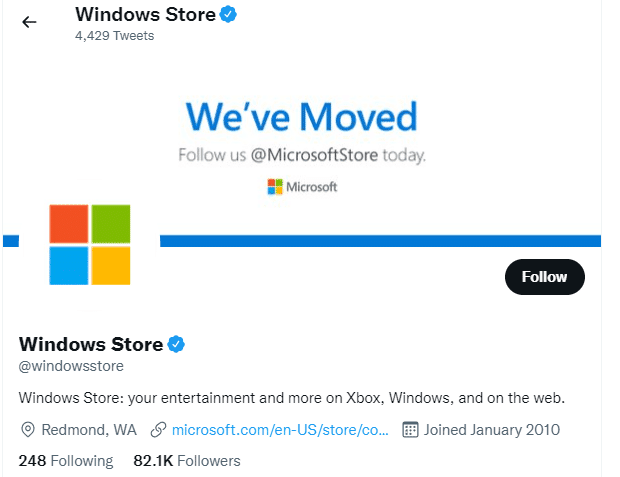Click the verified badge in the top header
The height and width of the screenshot is (477, 620).
[228, 15]
